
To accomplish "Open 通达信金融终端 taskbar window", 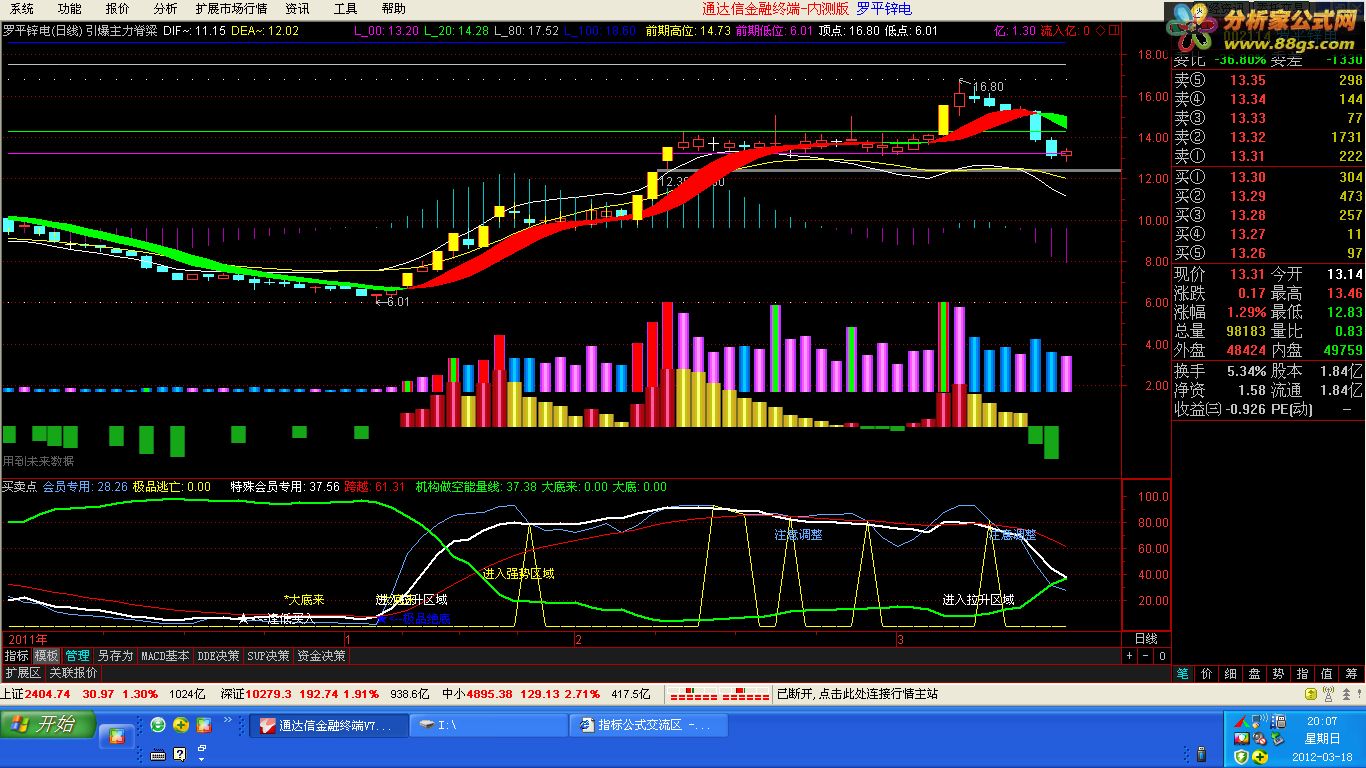I will click(x=328, y=725).
